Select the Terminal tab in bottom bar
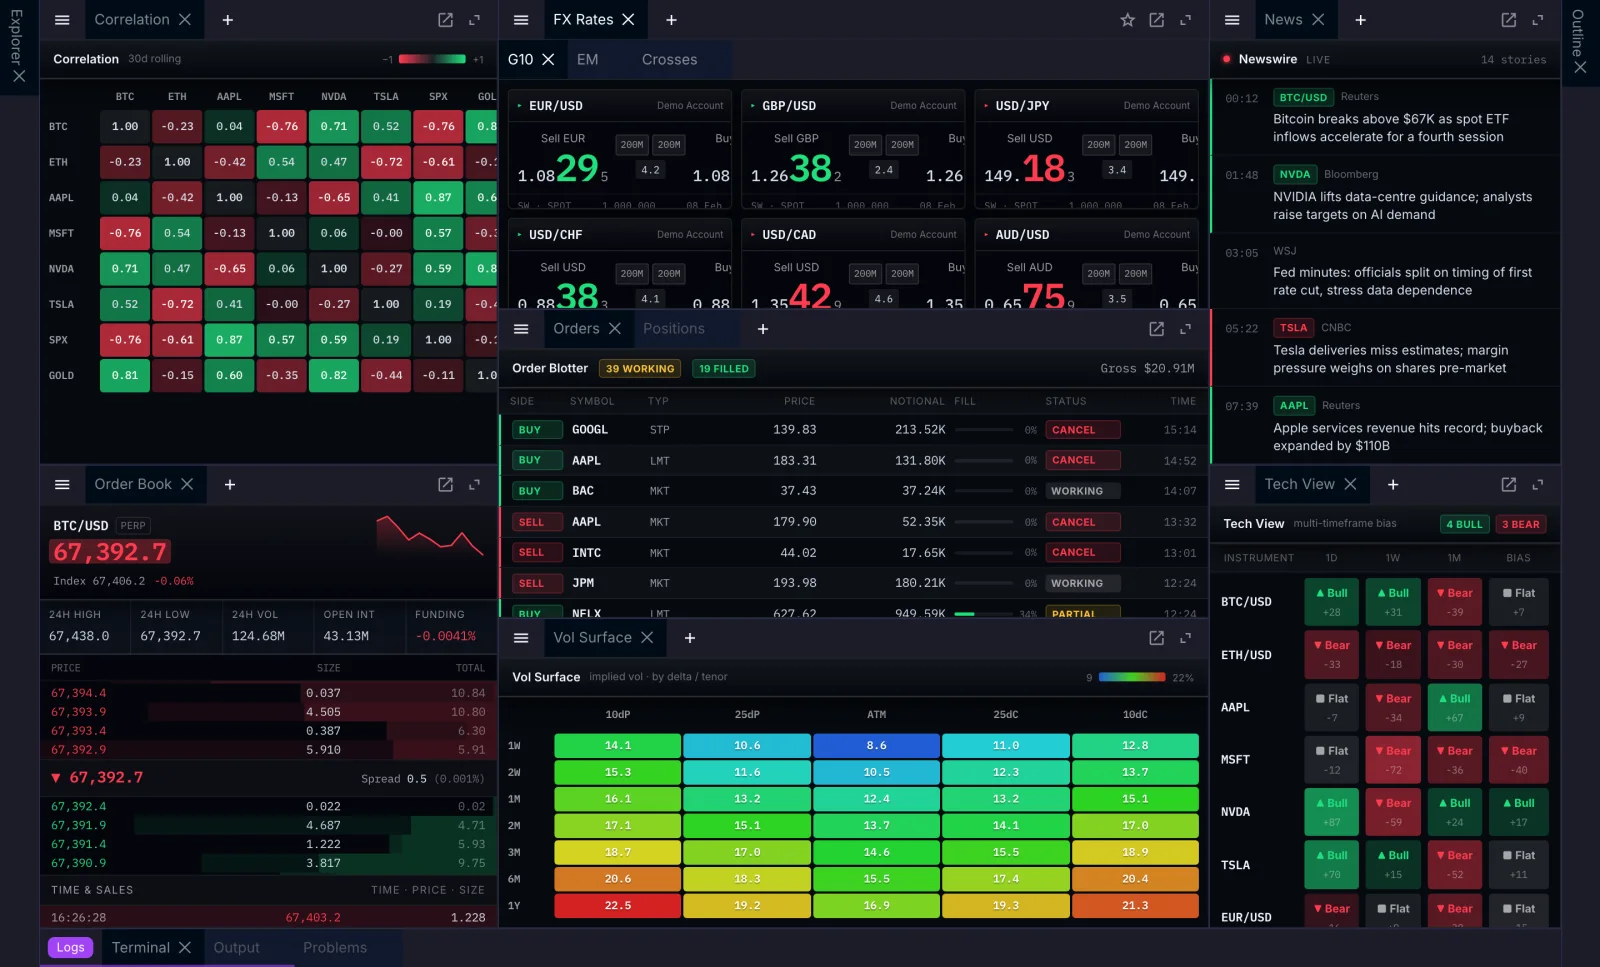This screenshot has width=1600, height=967. (x=141, y=948)
